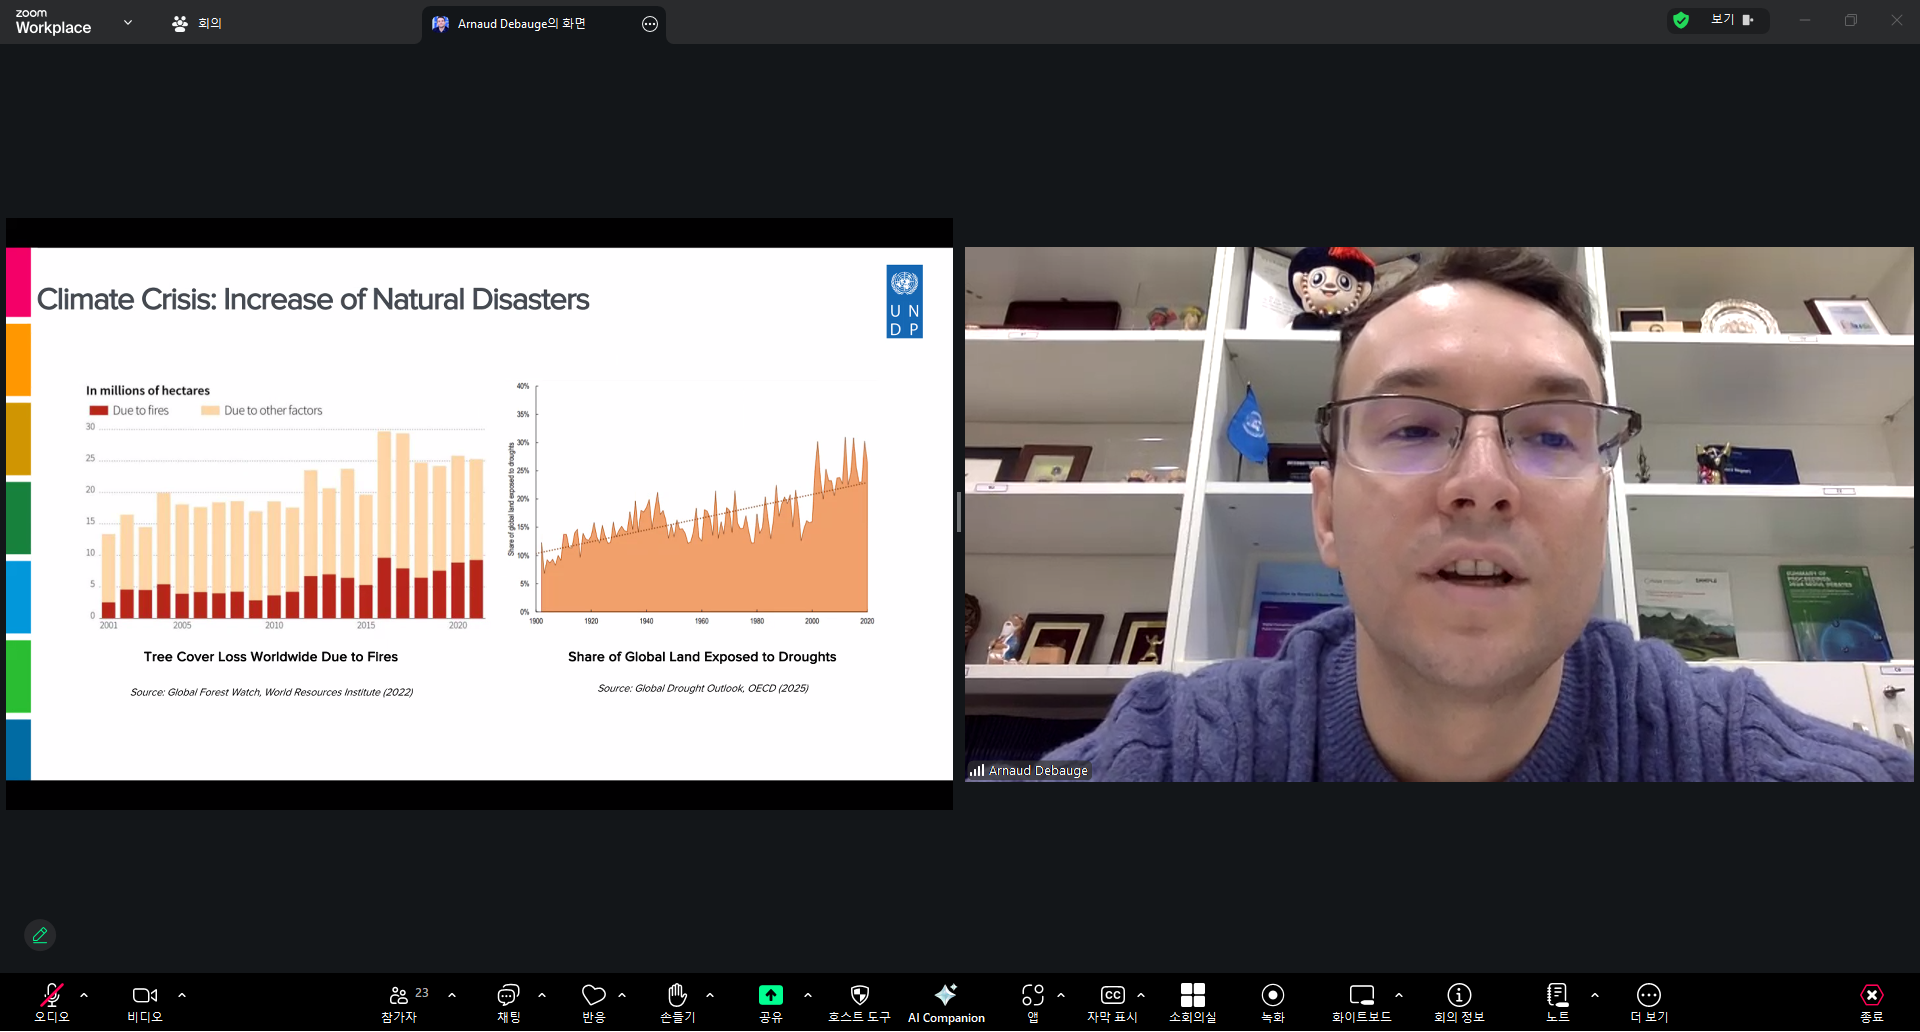Click 'In millions of hectares' chart label
This screenshot has width=1920, height=1032.
coord(148,391)
